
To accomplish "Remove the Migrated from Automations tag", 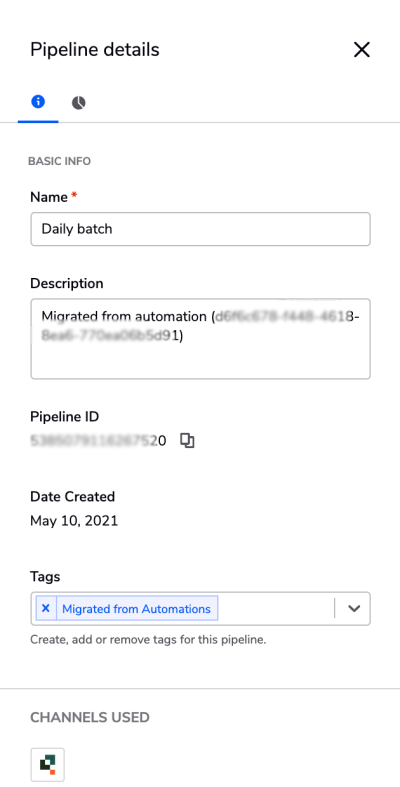I will point(46,608).
